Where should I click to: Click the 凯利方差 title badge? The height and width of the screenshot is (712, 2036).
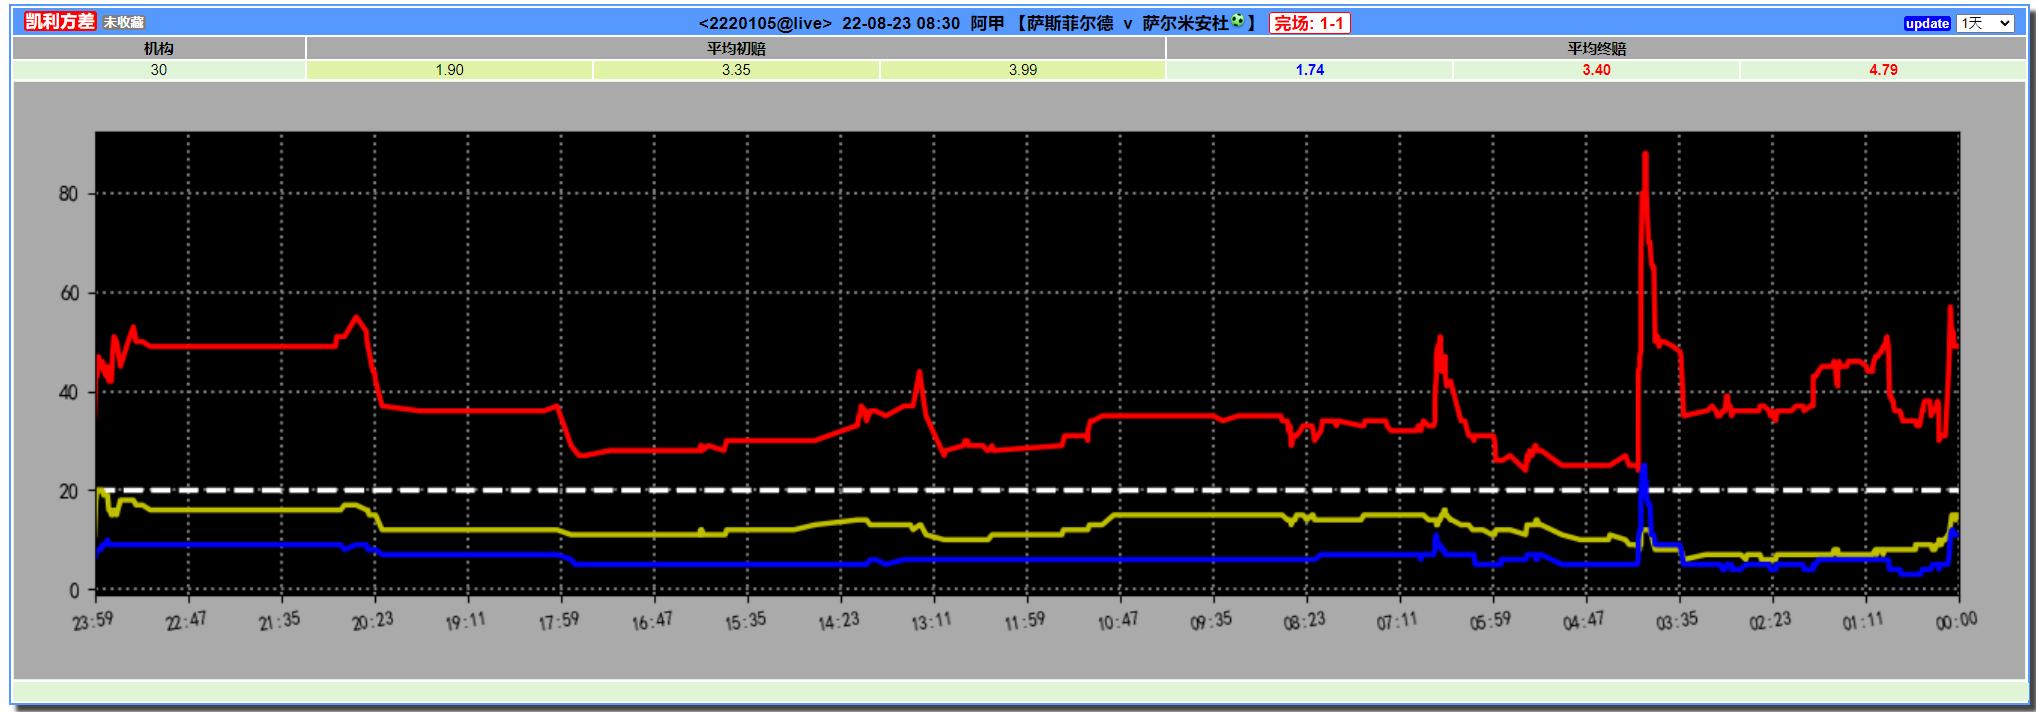coord(60,22)
